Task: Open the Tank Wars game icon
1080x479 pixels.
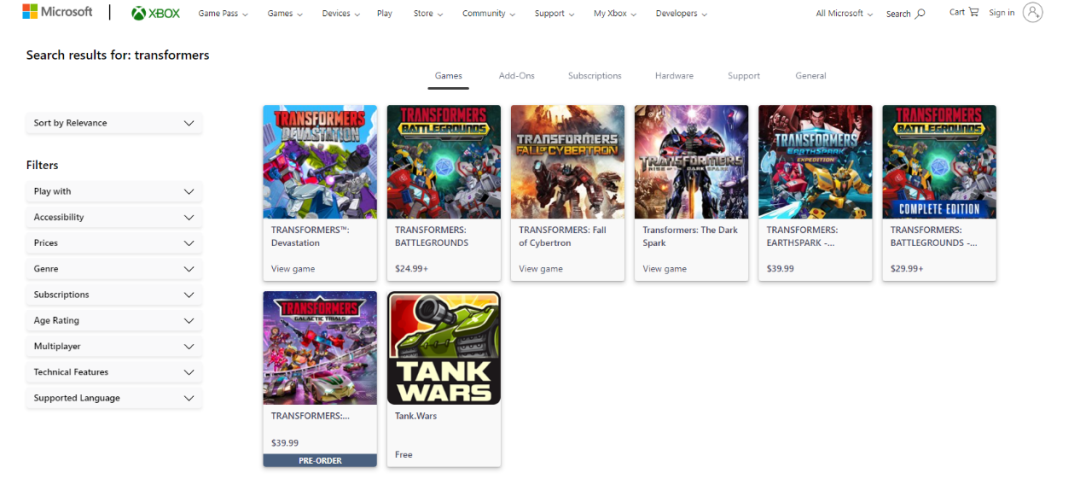Action: tap(444, 347)
